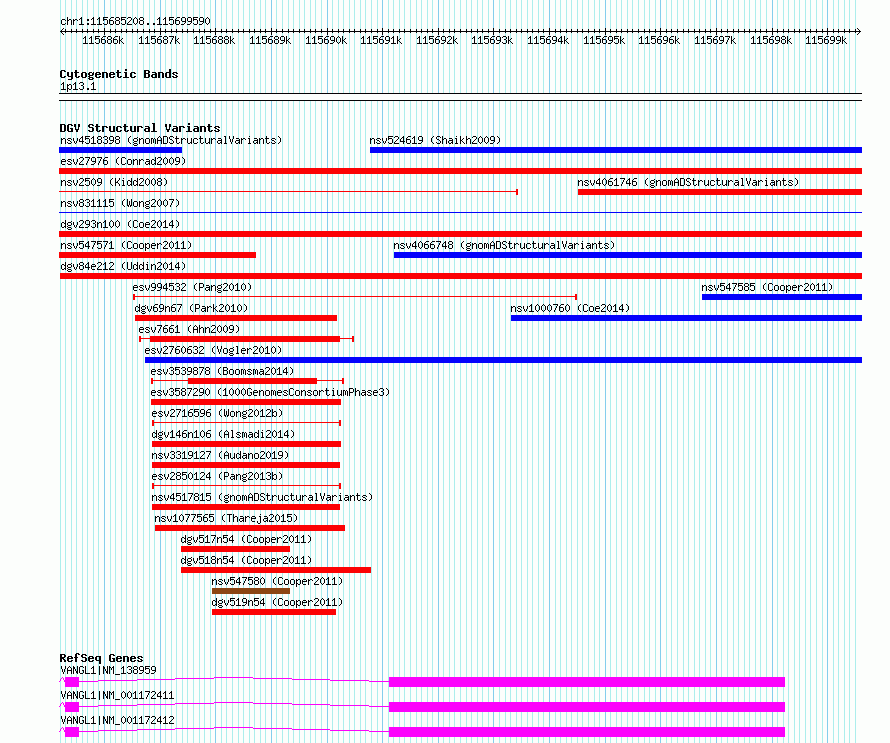This screenshot has width=890, height=743.
Task: Select esv994532 (Pang2010) variant
Action: pos(355,297)
